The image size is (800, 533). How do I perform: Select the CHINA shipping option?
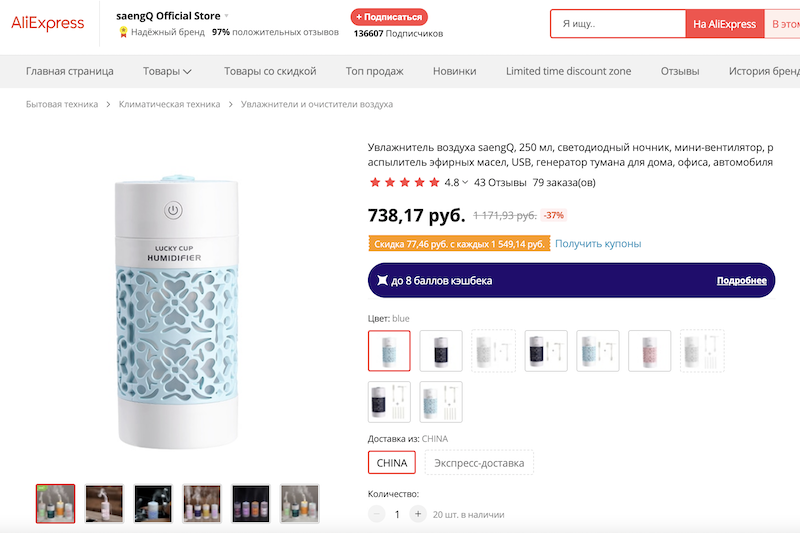coord(392,463)
